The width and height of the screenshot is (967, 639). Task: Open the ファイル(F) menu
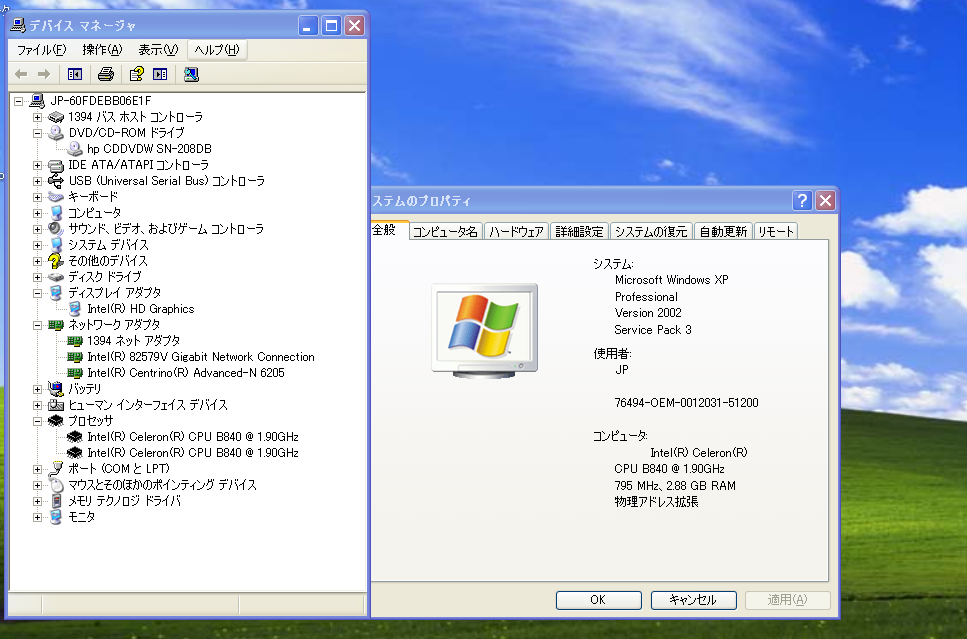click(41, 50)
